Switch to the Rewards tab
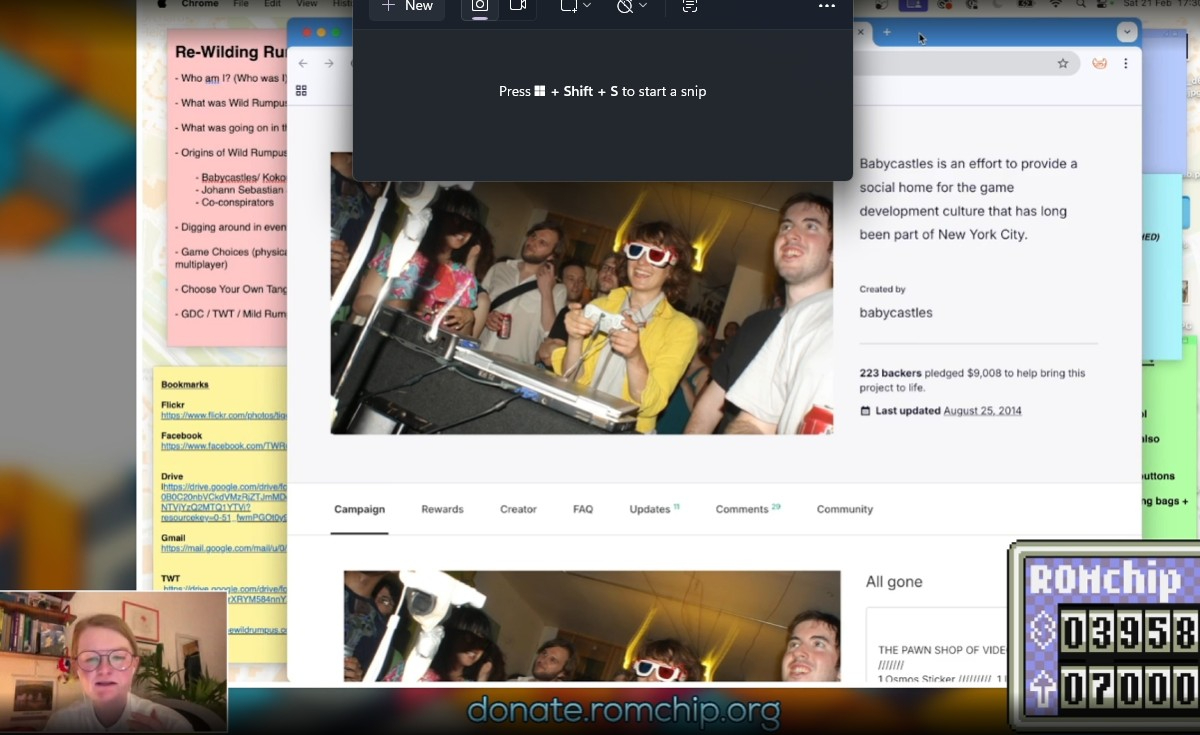The height and width of the screenshot is (735, 1200). tap(442, 509)
